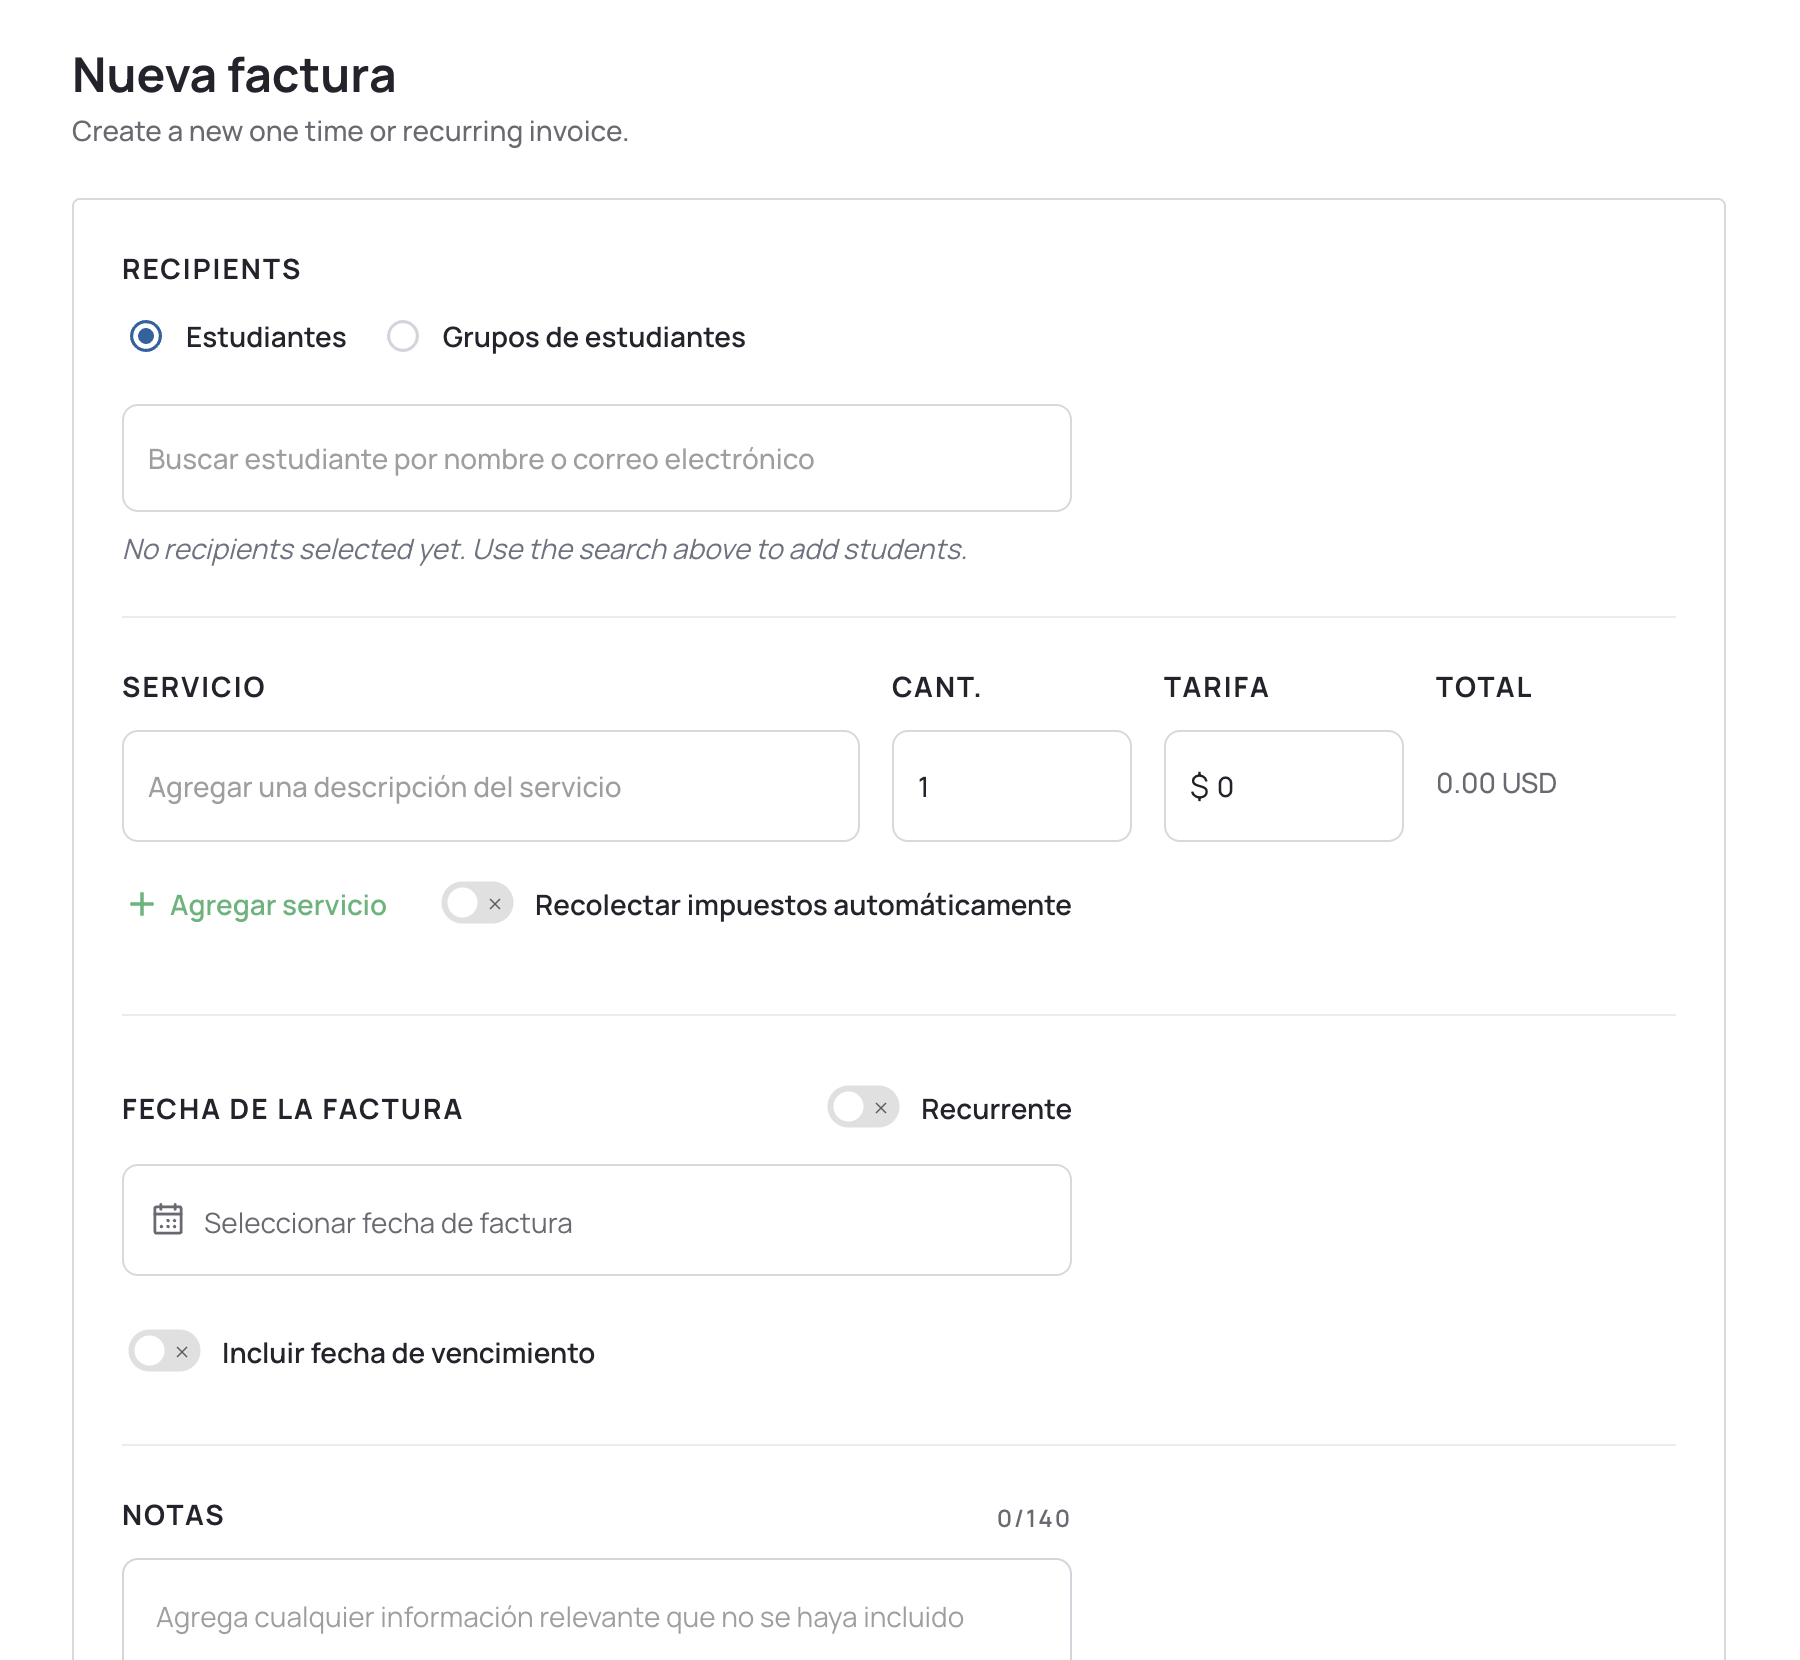Select the quantity field showing 1
1800x1660 pixels.
tap(1011, 786)
